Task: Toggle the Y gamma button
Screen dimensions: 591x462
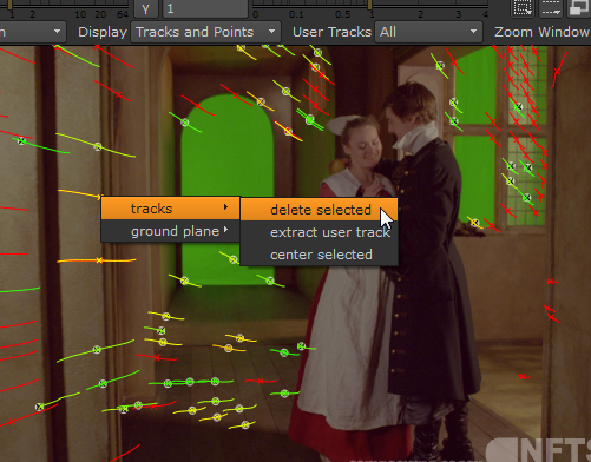Action: 145,9
